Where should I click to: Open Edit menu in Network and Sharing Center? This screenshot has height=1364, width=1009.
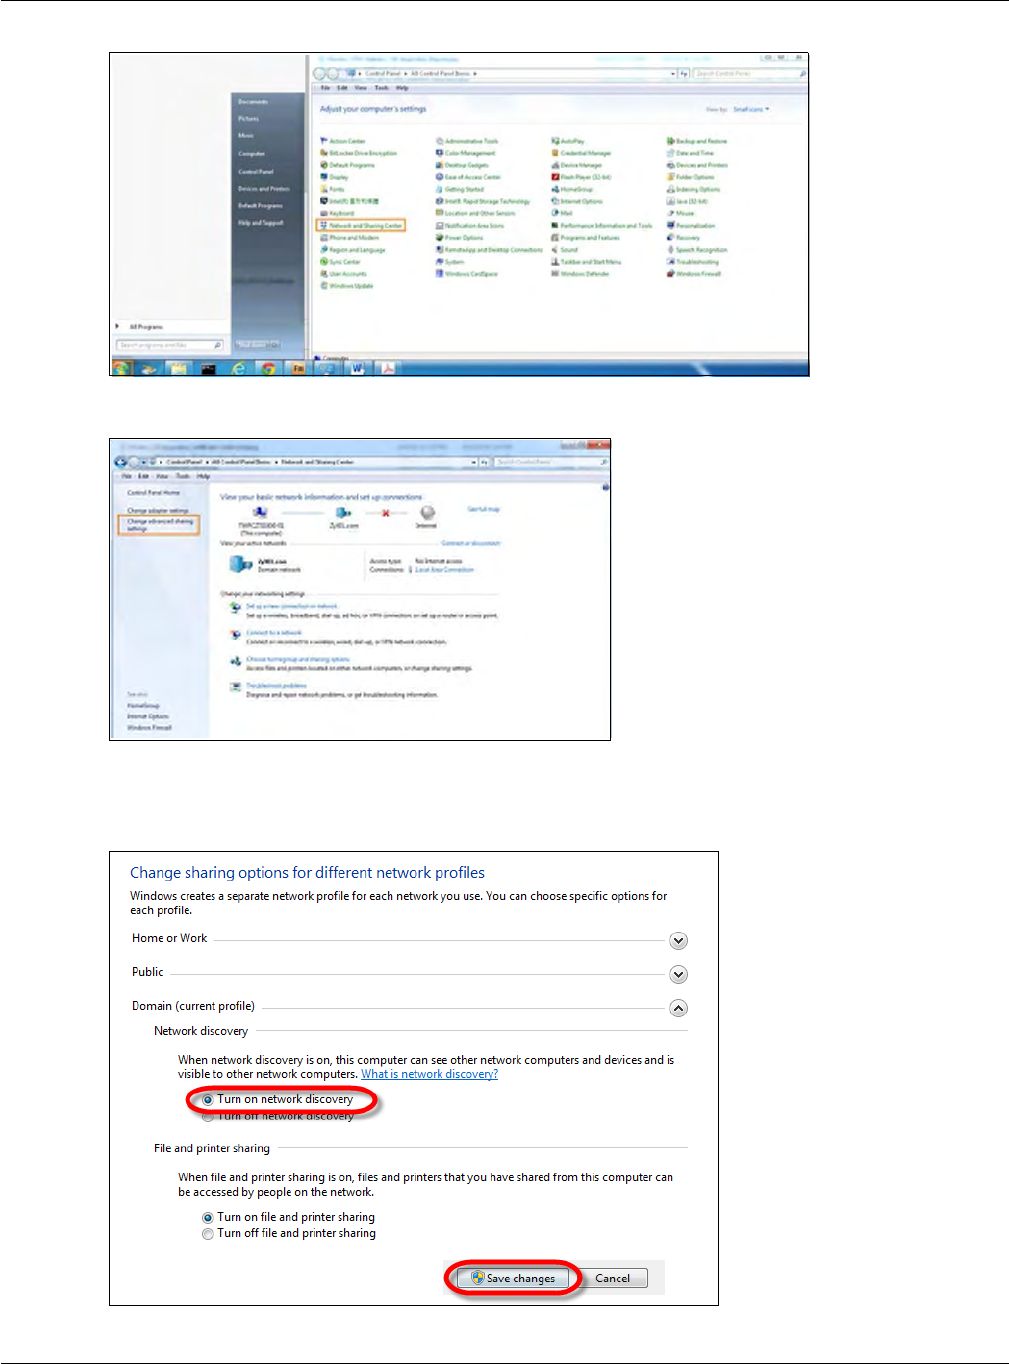pos(143,476)
